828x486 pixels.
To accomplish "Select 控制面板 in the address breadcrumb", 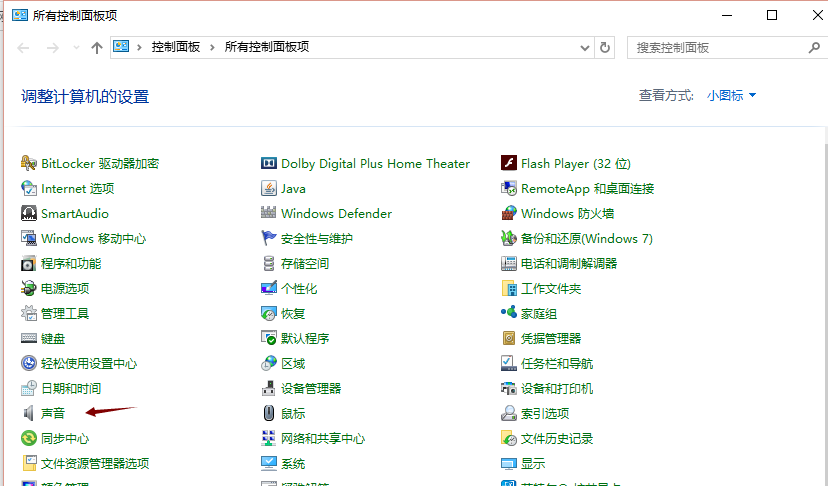I will tap(176, 47).
